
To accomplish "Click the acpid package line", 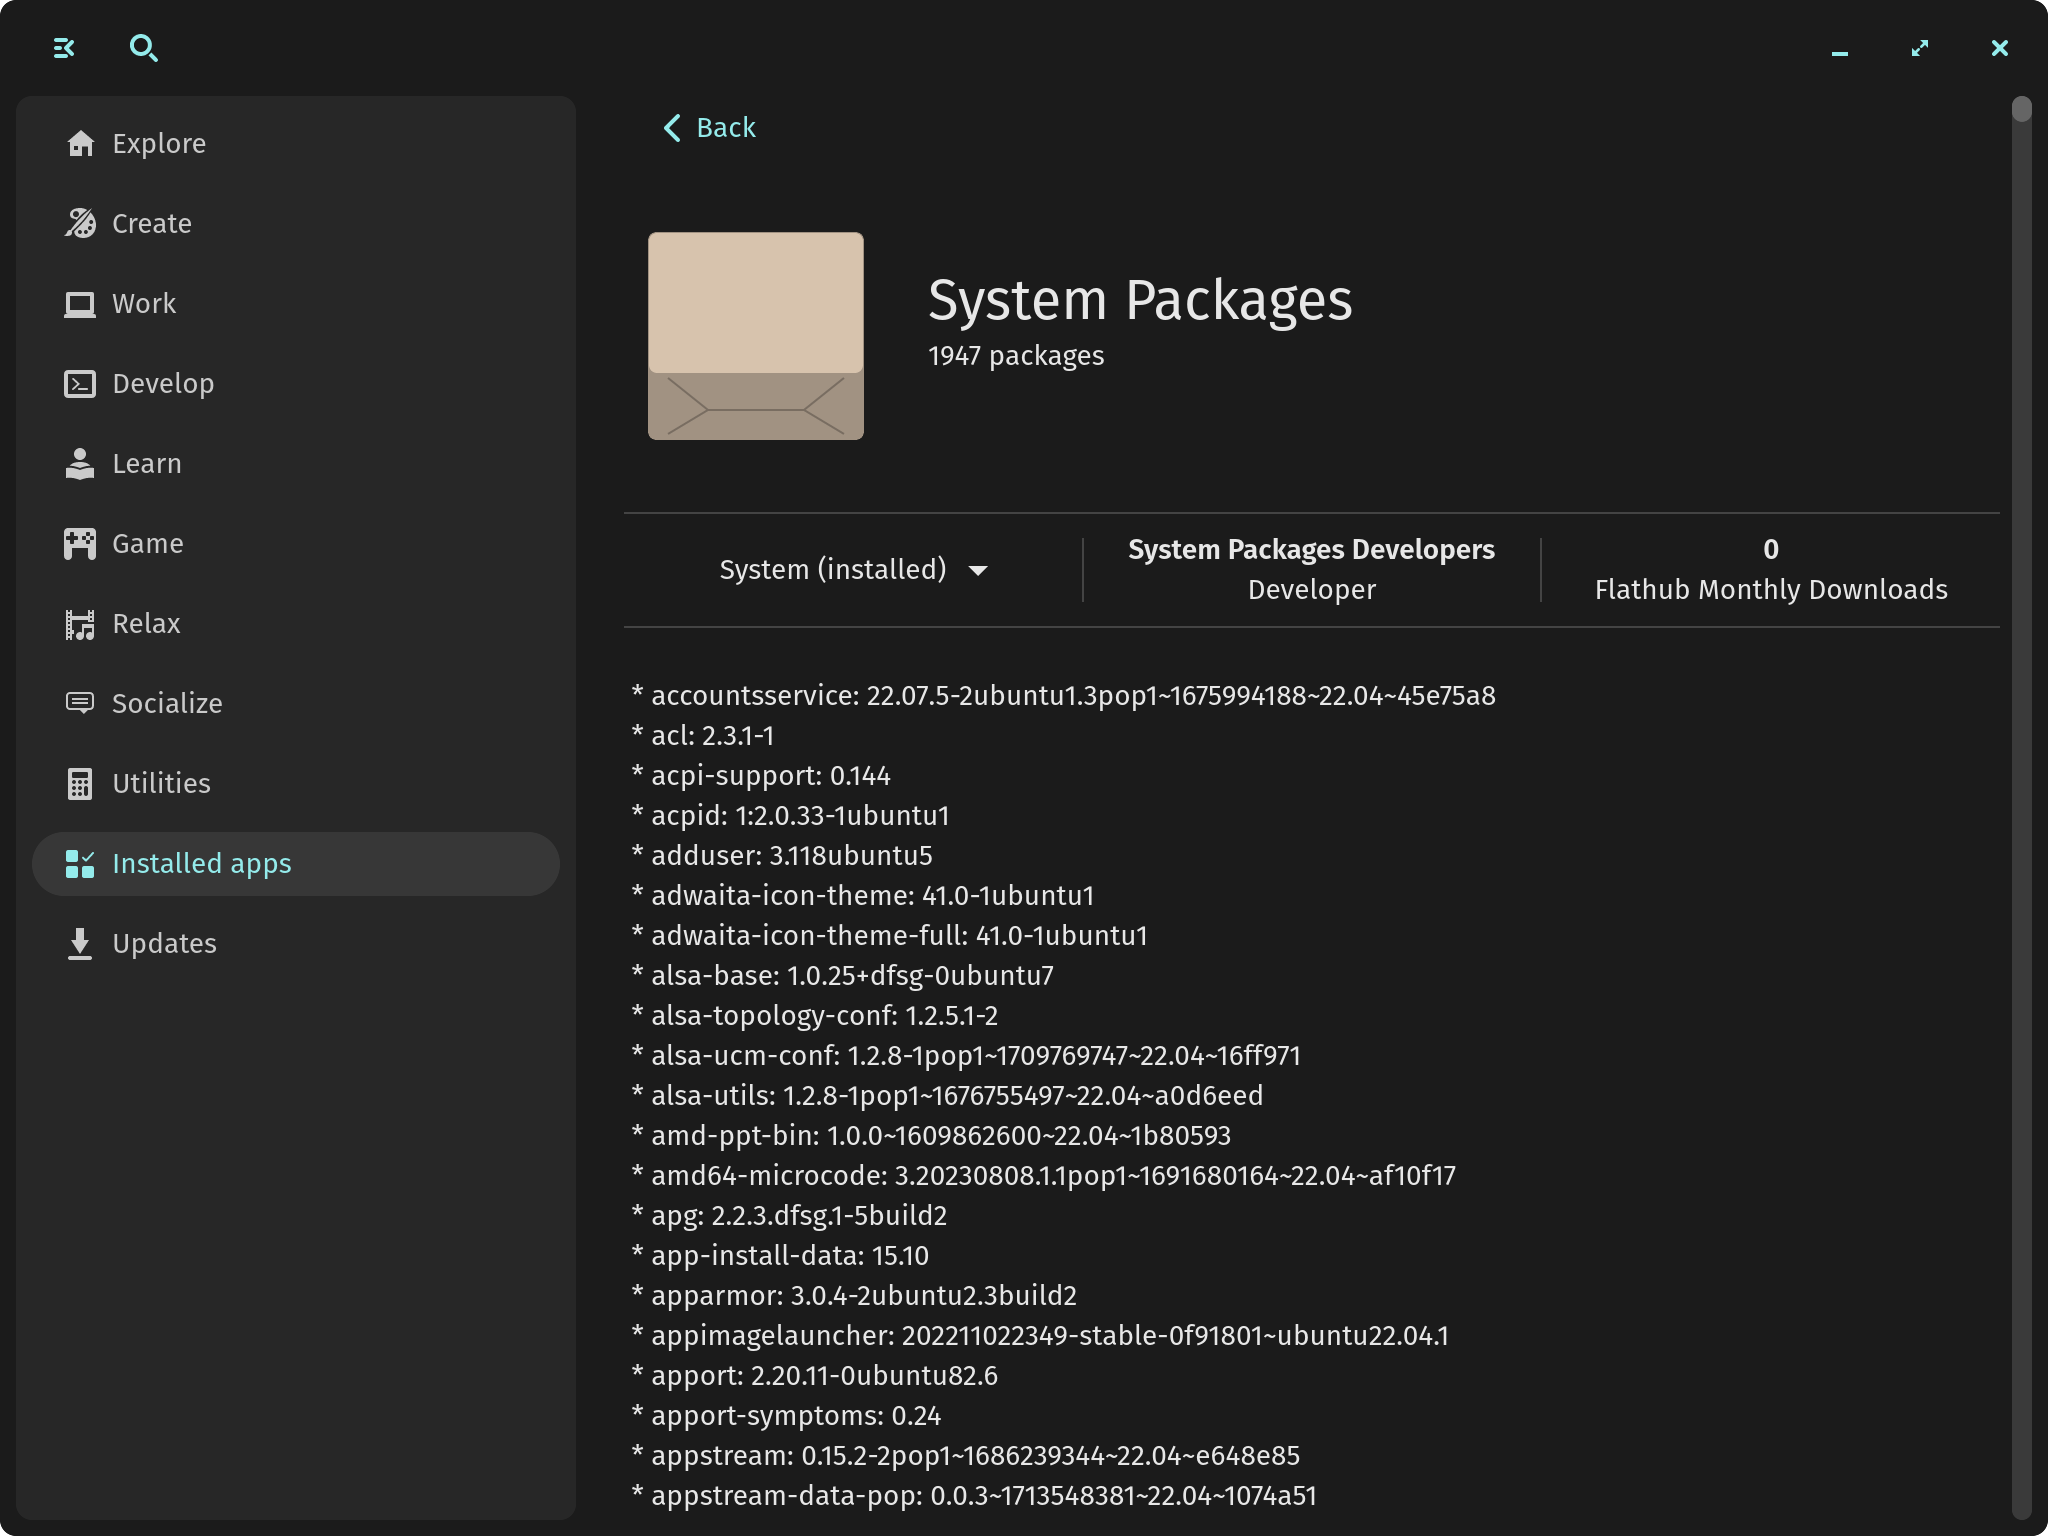I will (x=791, y=816).
